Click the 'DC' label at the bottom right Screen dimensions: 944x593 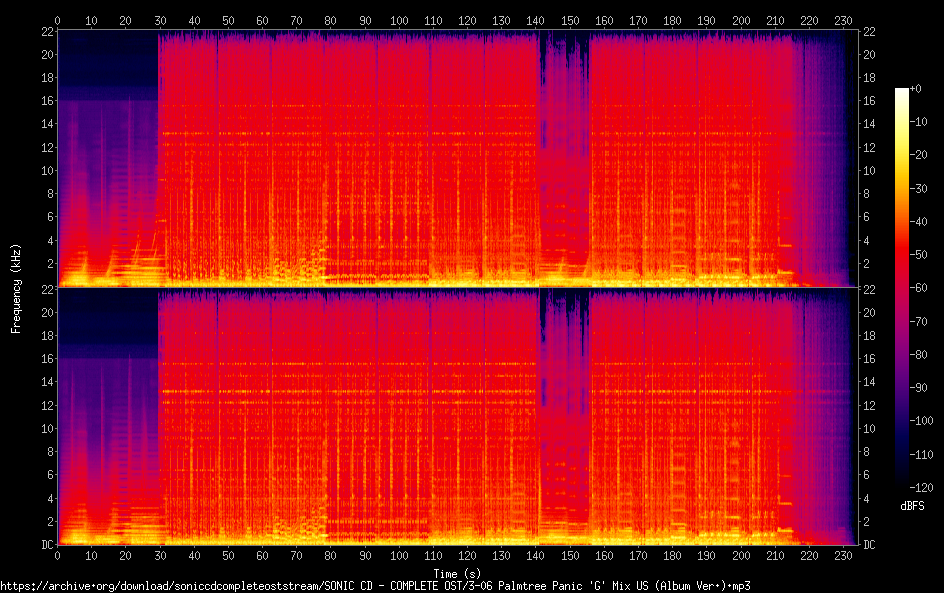[x=870, y=545]
